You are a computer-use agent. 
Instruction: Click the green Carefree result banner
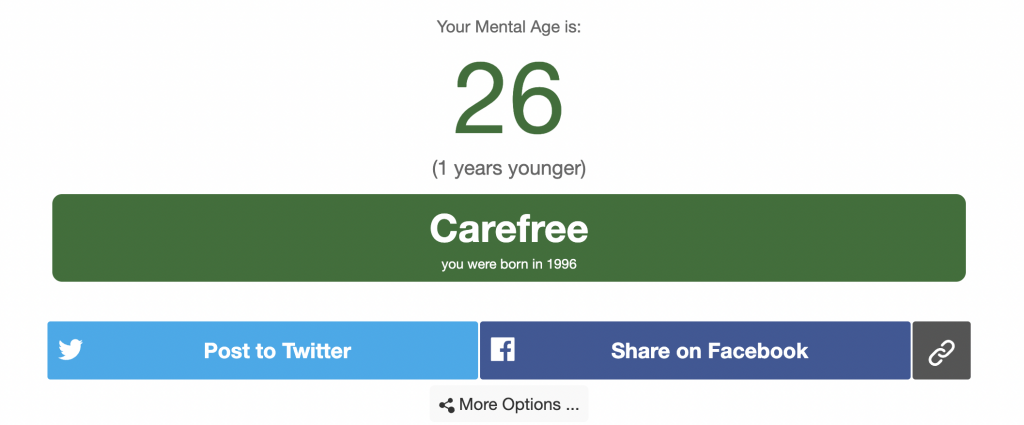[x=509, y=238]
